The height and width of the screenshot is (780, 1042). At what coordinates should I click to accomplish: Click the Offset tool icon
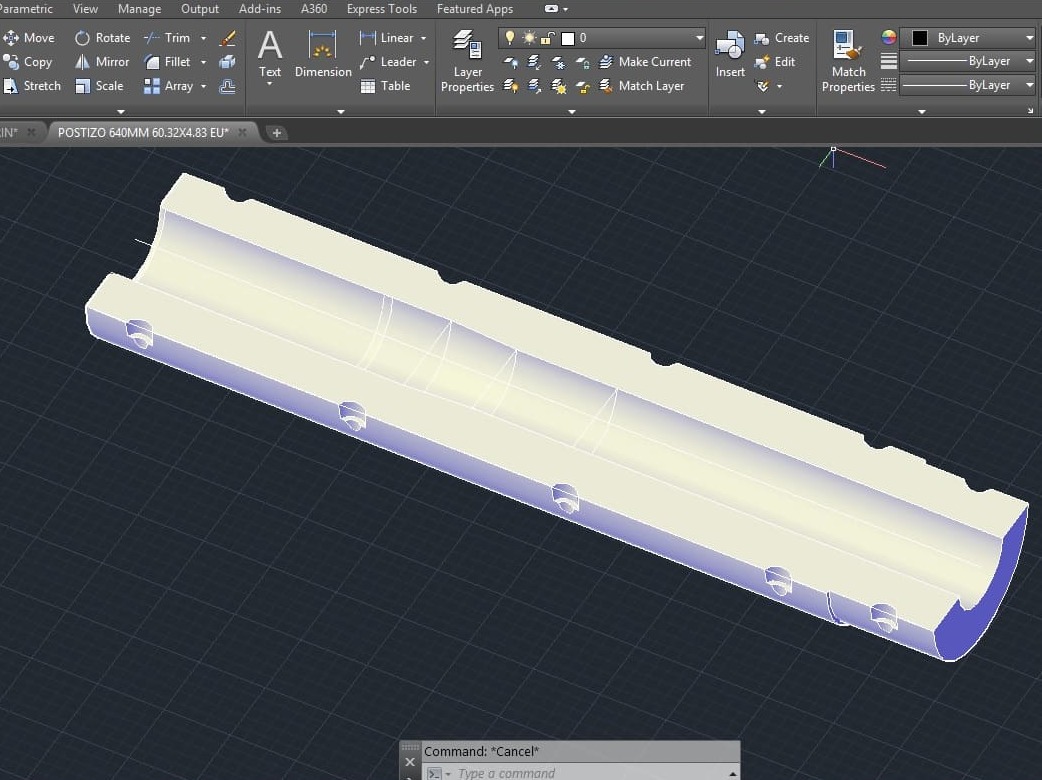(227, 86)
